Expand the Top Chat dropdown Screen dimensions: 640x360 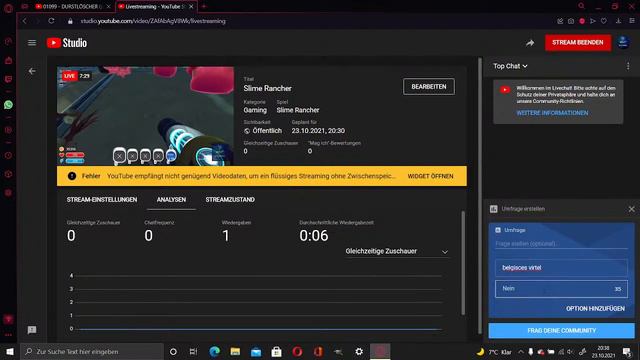point(510,66)
